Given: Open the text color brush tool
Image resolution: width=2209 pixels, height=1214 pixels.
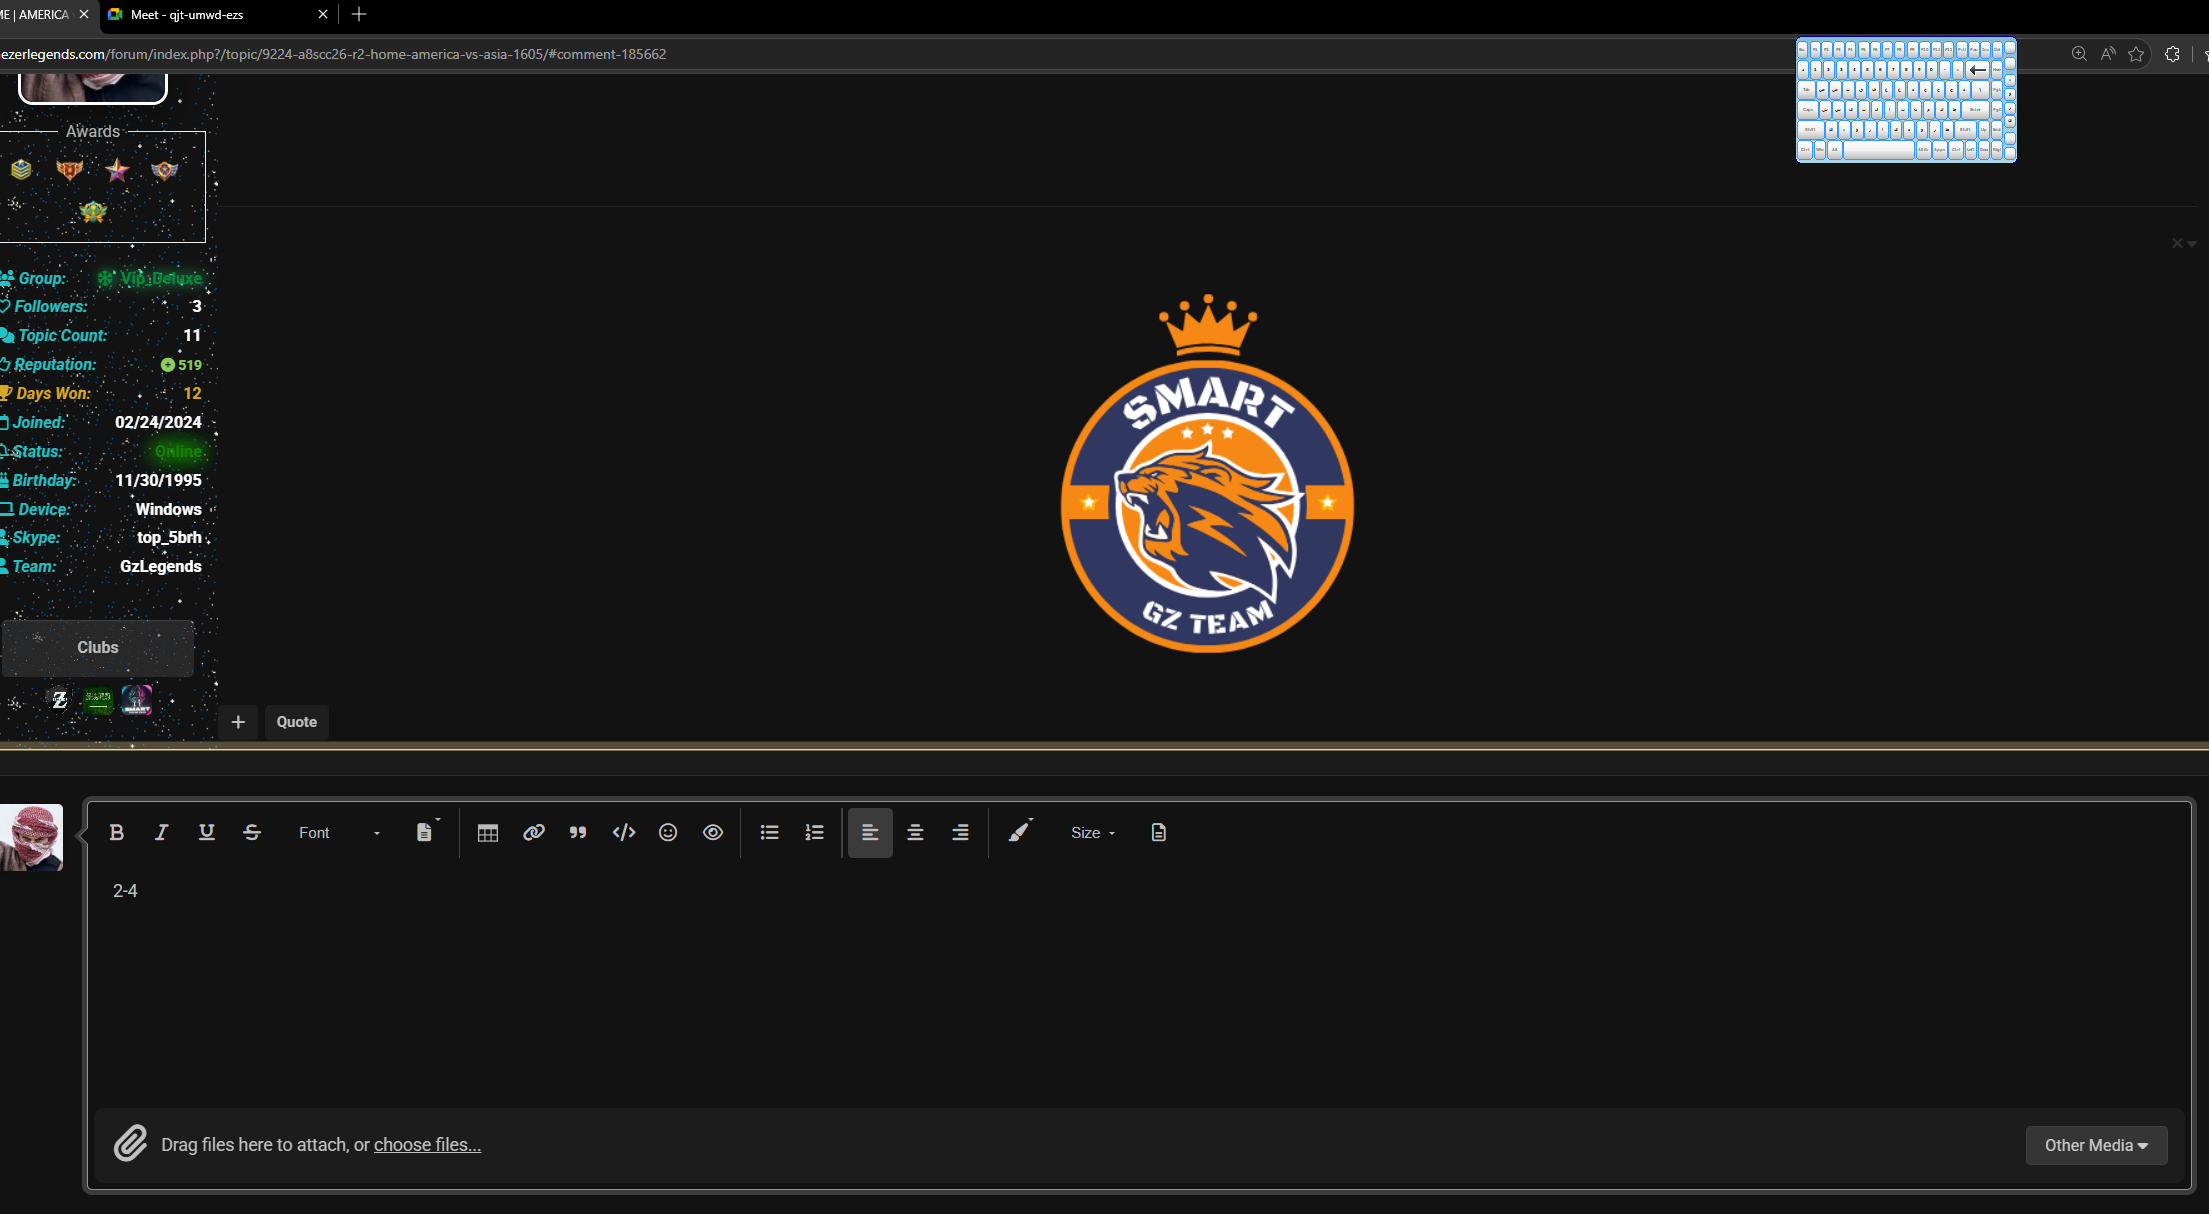Looking at the screenshot, I should [1020, 832].
